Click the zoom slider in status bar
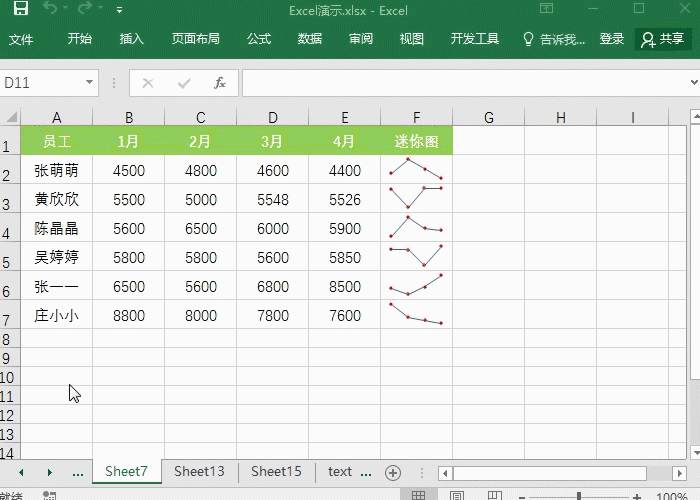The width and height of the screenshot is (700, 500). tap(578, 496)
